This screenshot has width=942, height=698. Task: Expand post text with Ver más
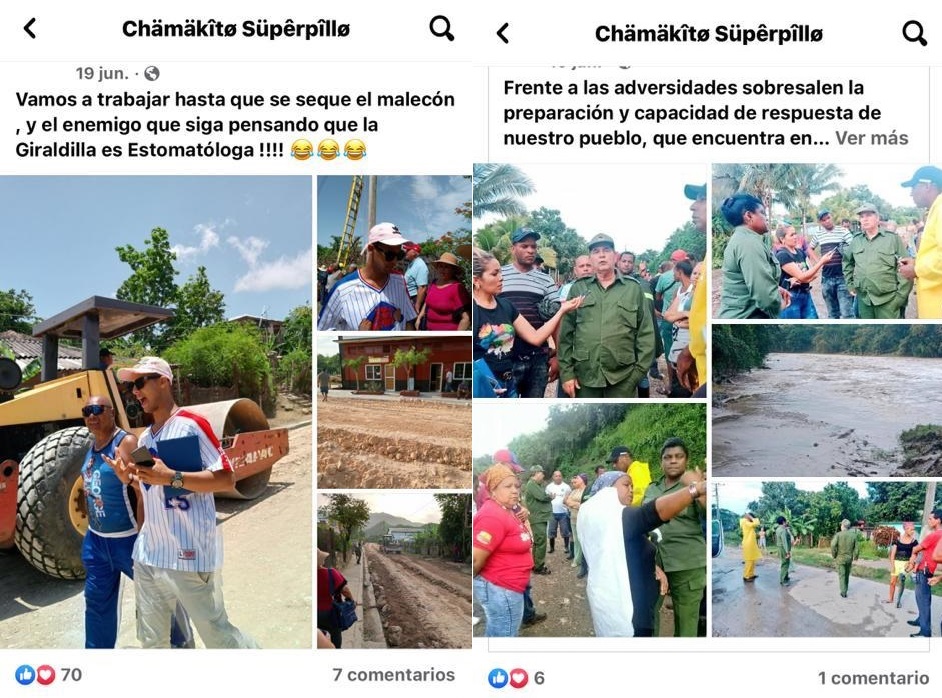pyautogui.click(x=871, y=138)
